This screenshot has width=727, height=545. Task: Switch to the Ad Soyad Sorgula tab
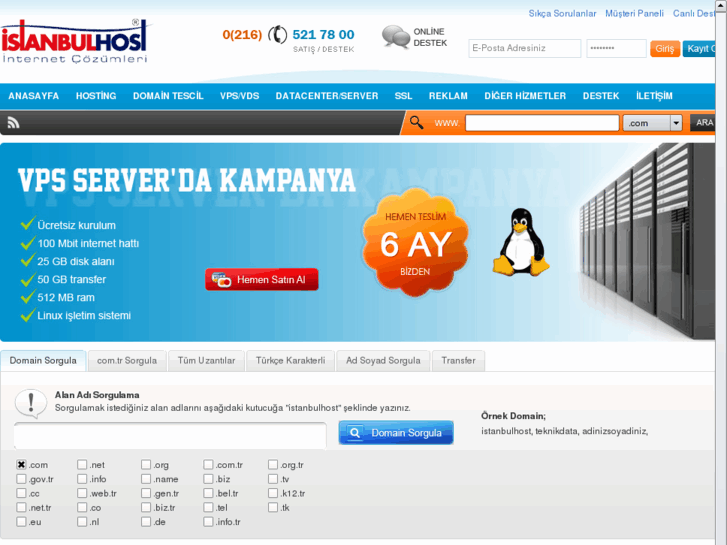point(383,360)
